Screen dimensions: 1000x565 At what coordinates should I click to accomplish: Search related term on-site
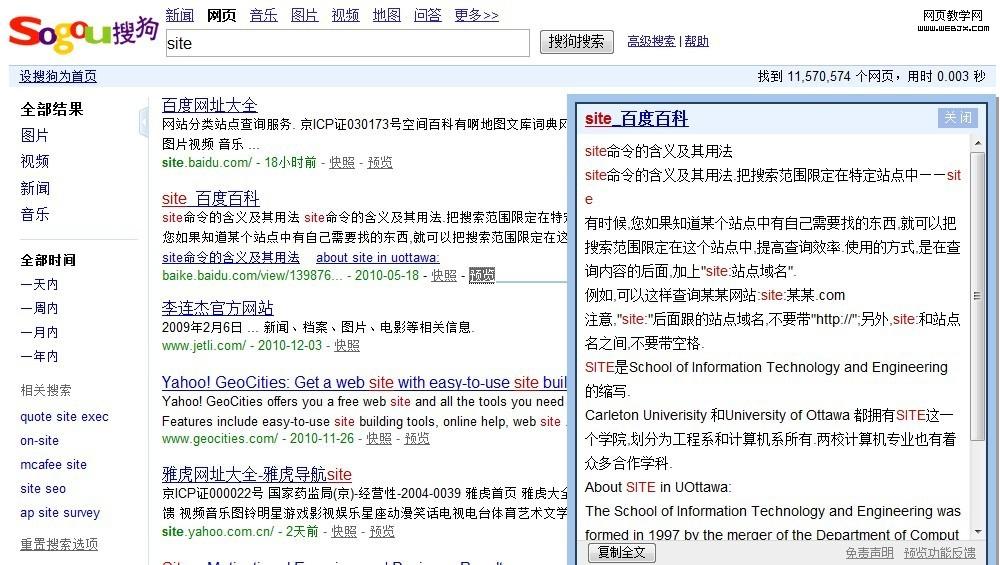point(40,441)
